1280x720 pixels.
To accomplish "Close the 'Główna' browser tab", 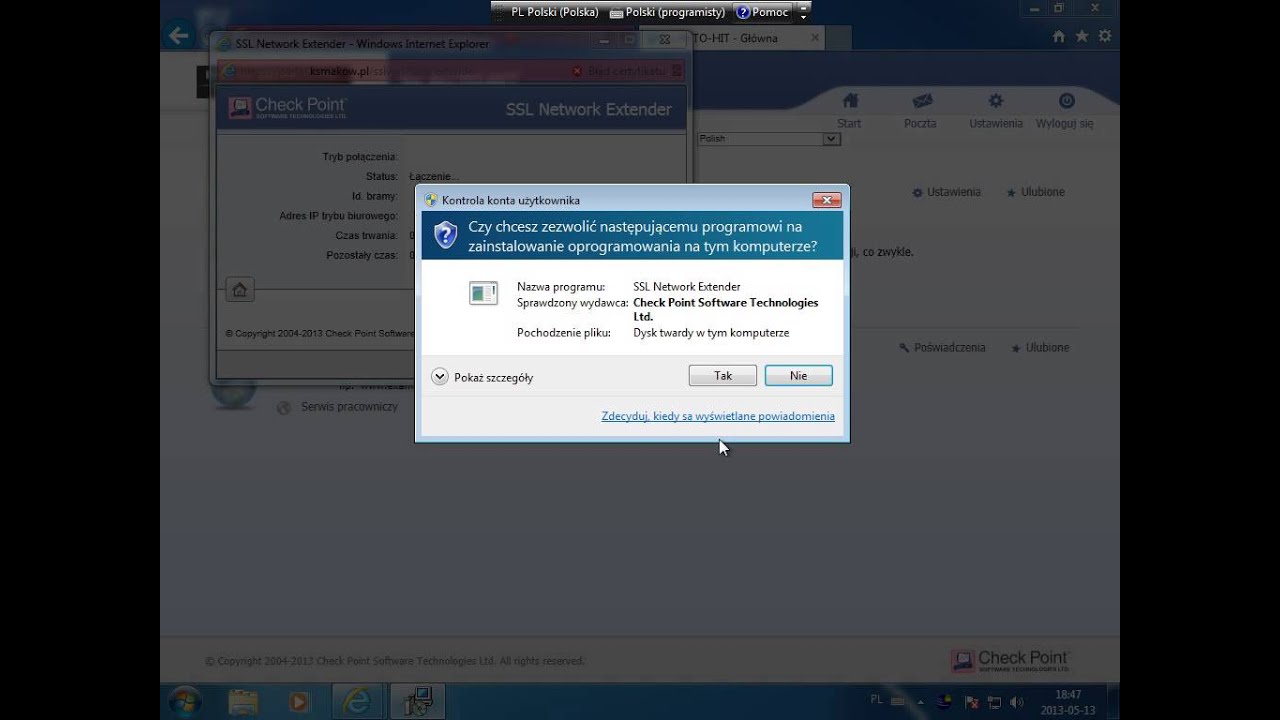I will [x=815, y=38].
